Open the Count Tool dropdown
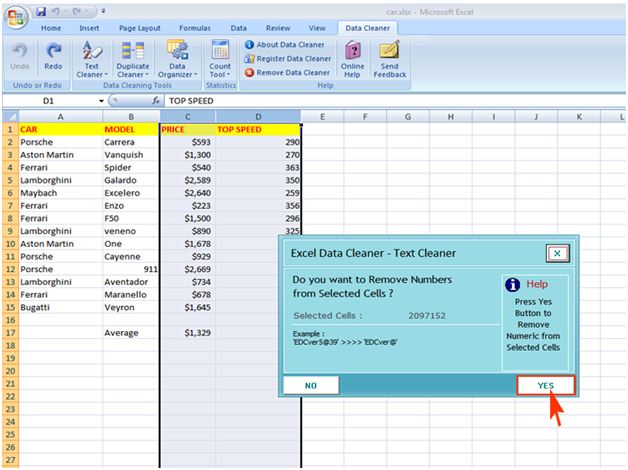Image resolution: width=628 pixels, height=470 pixels. [x=220, y=59]
